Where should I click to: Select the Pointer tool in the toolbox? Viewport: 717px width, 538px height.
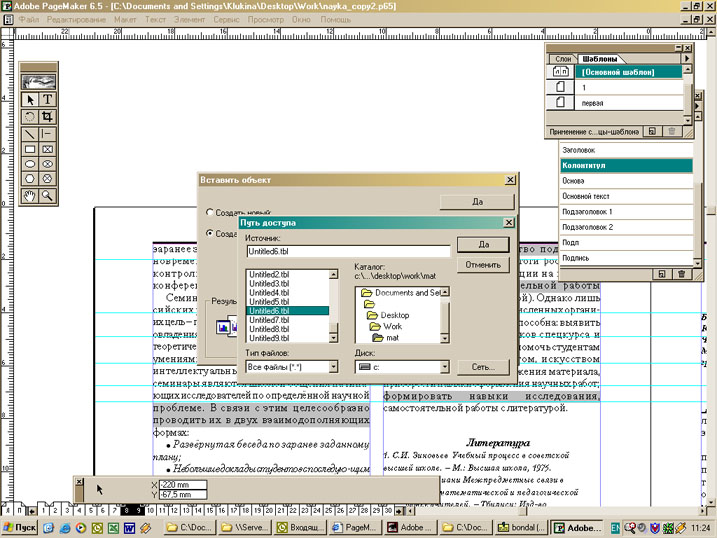(30, 100)
